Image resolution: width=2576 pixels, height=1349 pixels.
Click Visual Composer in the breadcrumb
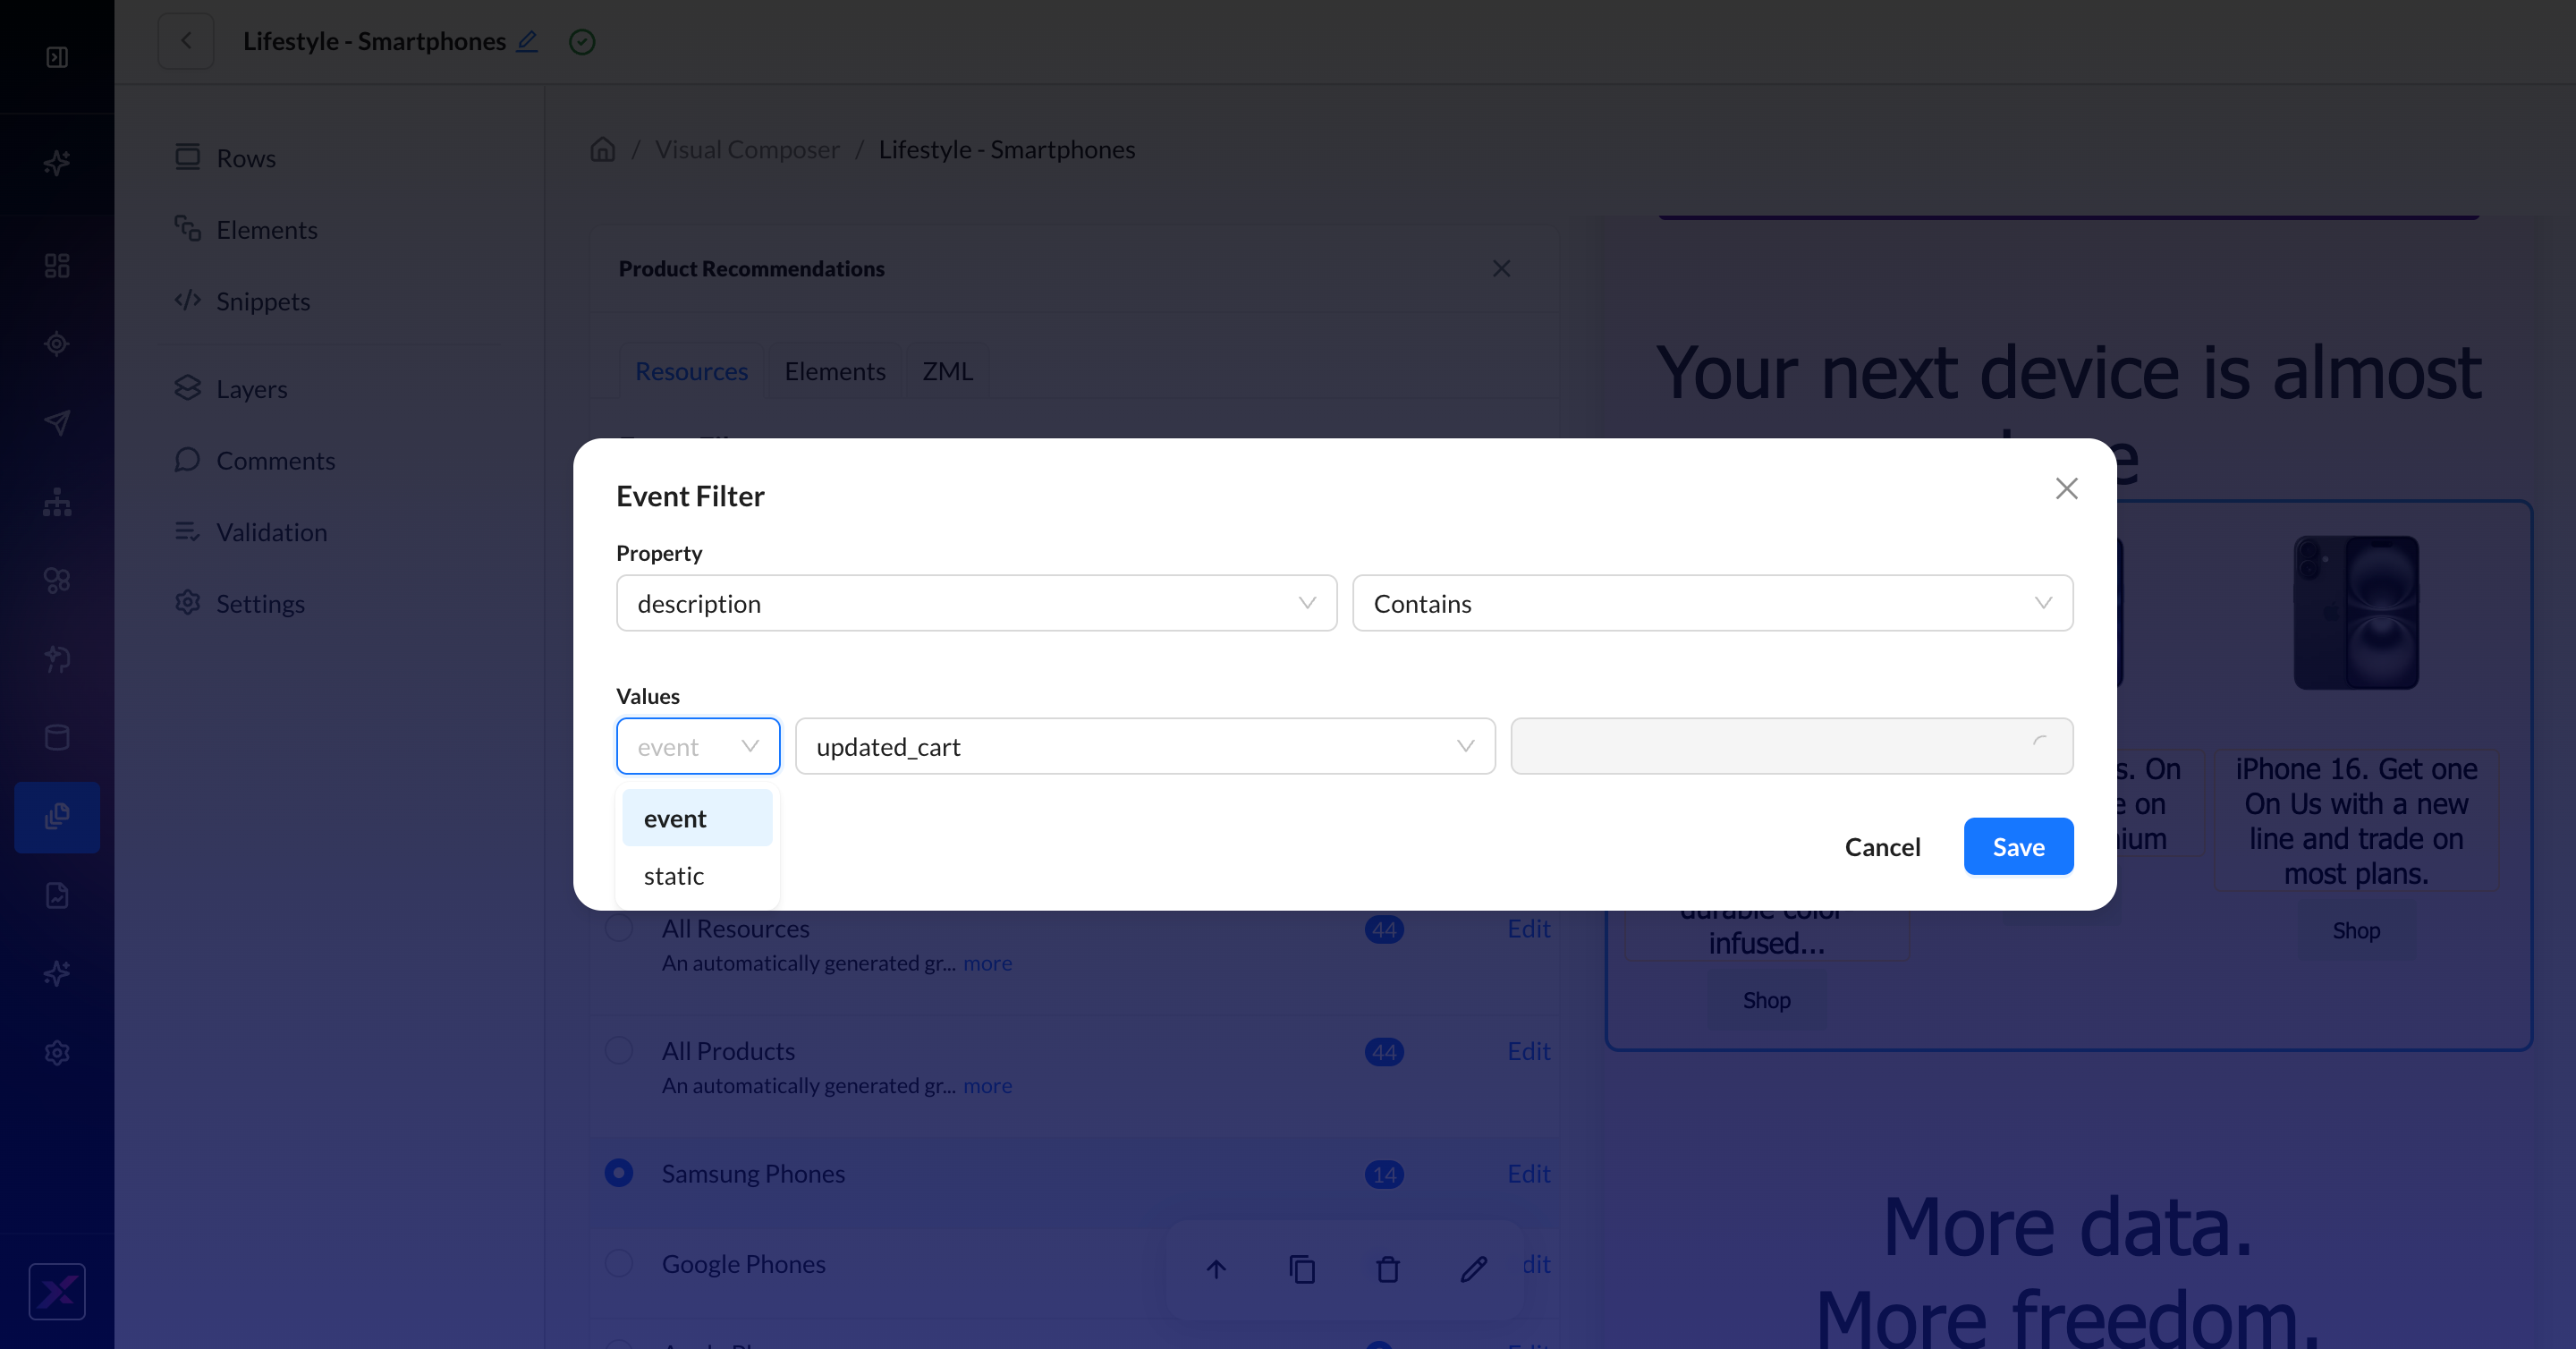coord(747,149)
